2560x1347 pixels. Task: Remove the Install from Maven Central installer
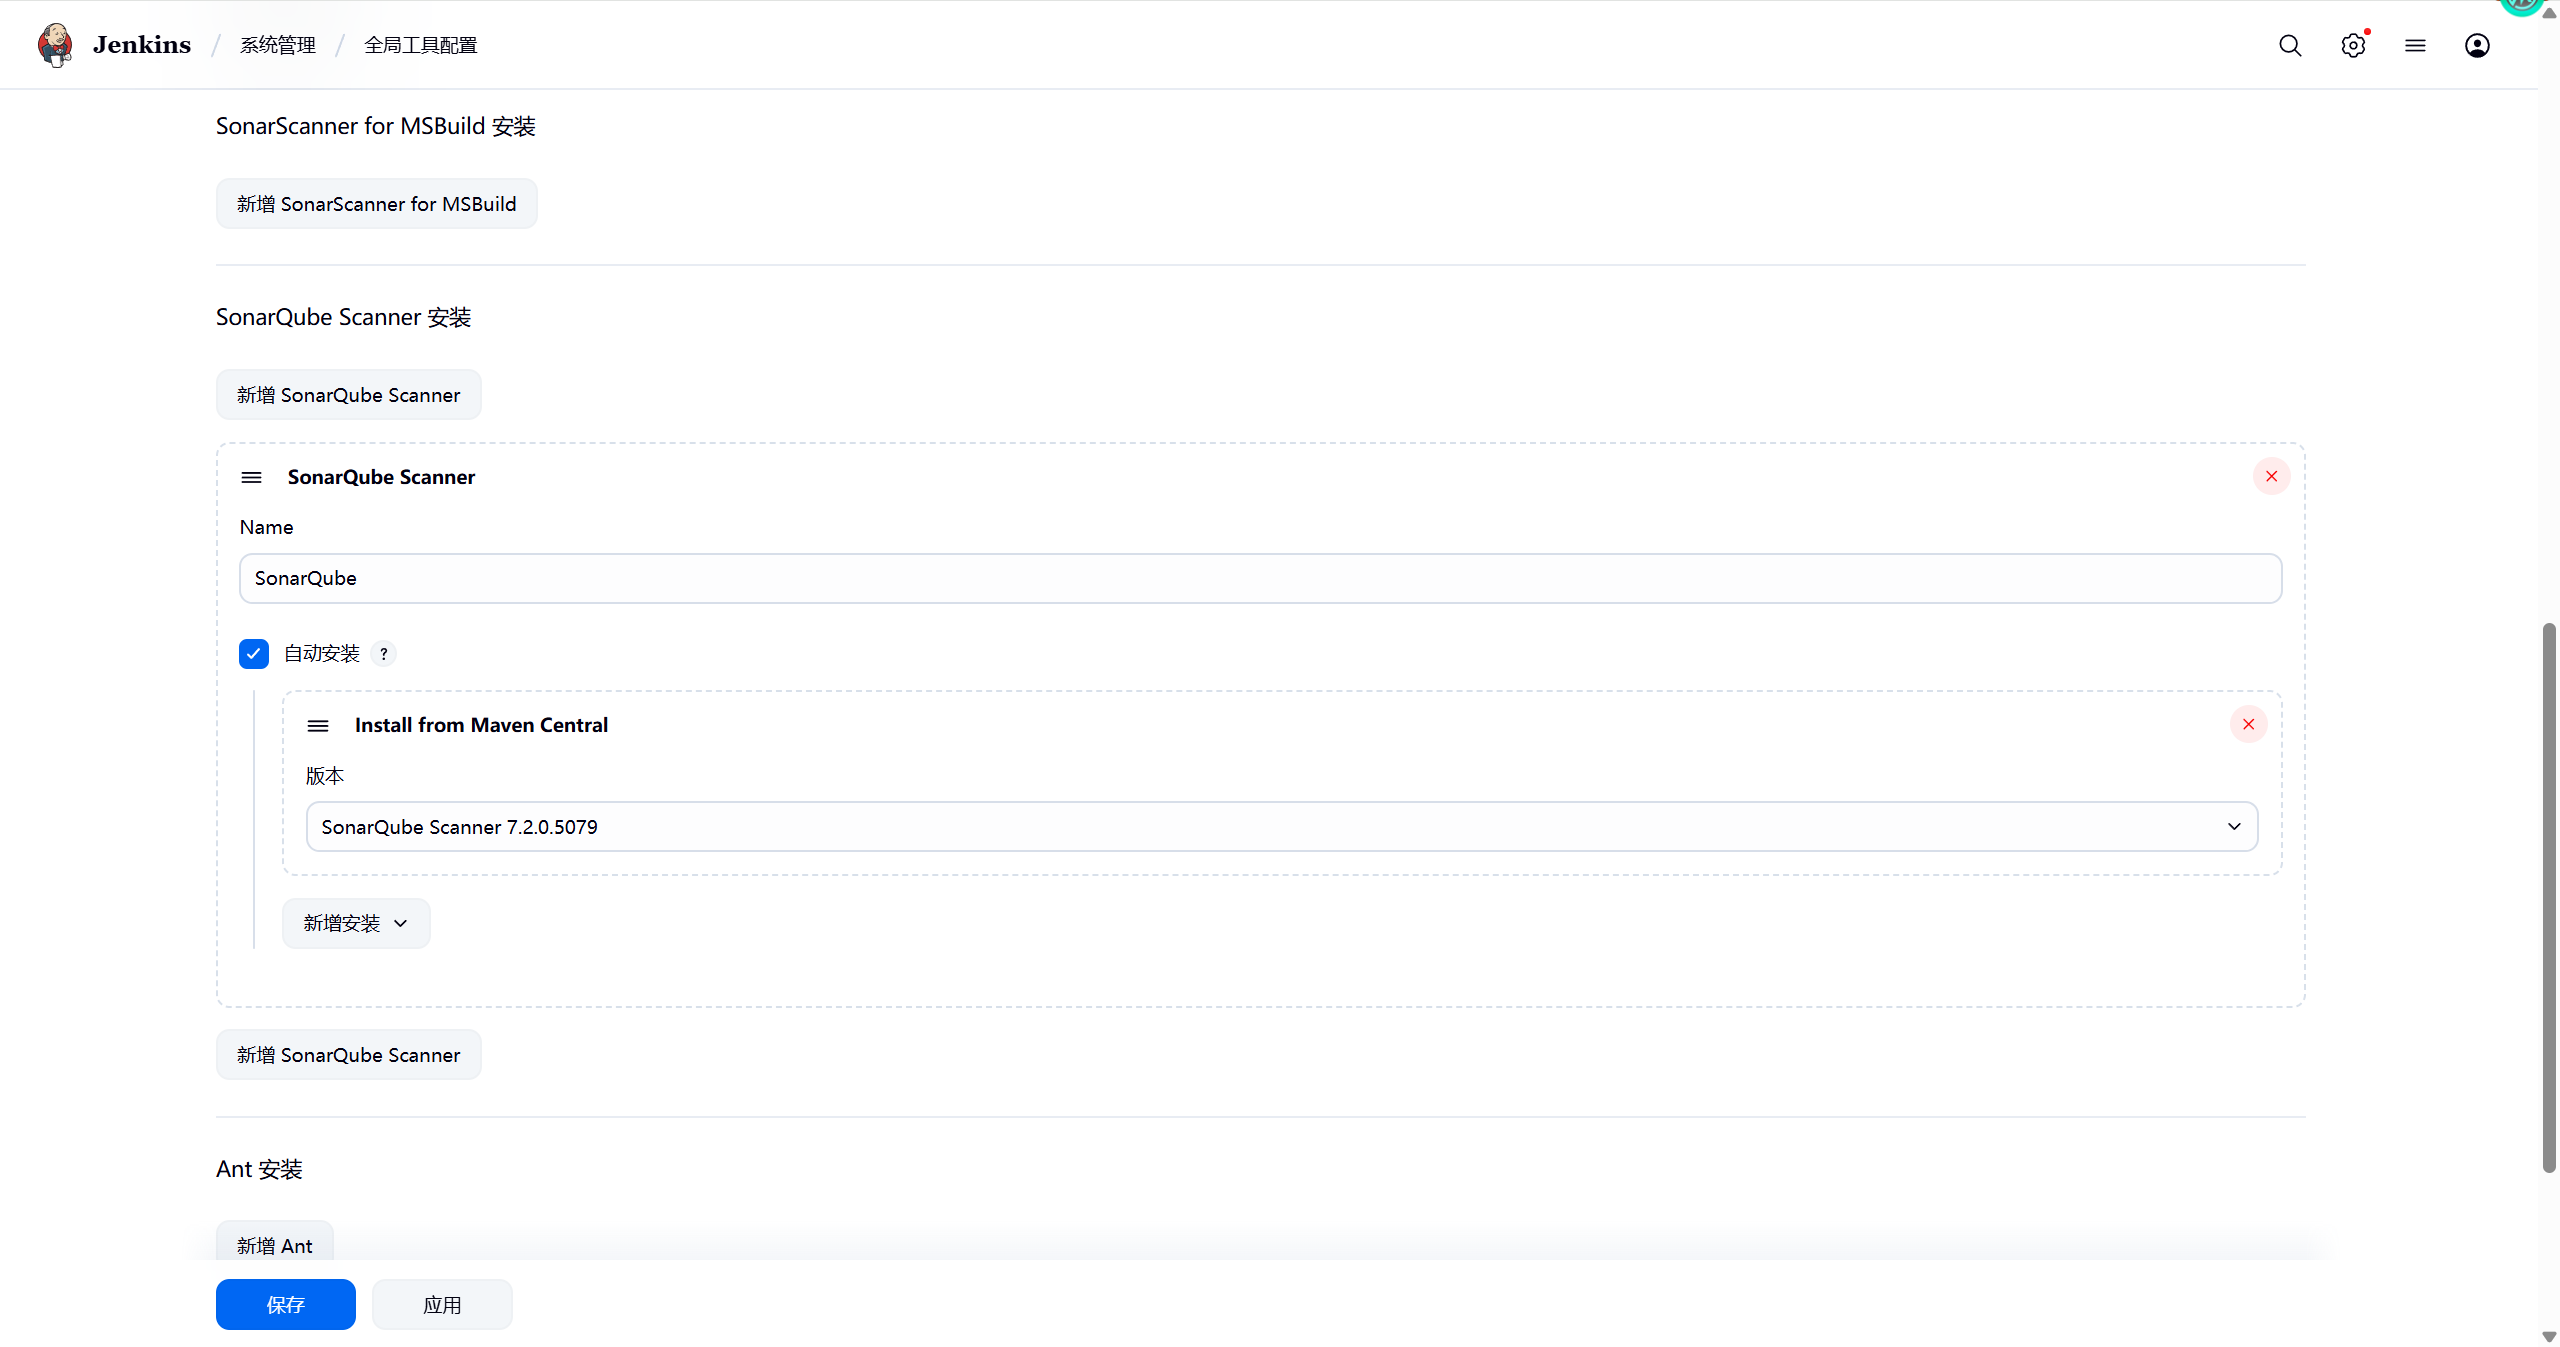click(2248, 724)
